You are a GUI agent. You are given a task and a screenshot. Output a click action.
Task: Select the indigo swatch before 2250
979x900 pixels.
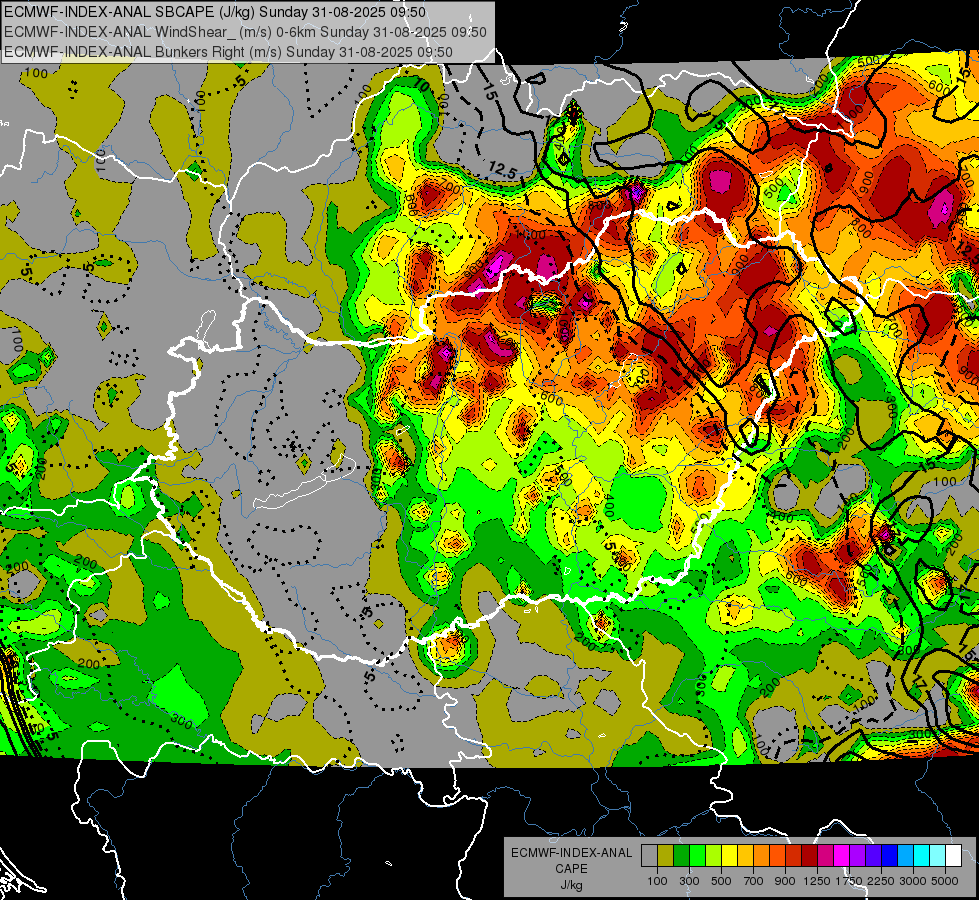pyautogui.click(x=874, y=855)
